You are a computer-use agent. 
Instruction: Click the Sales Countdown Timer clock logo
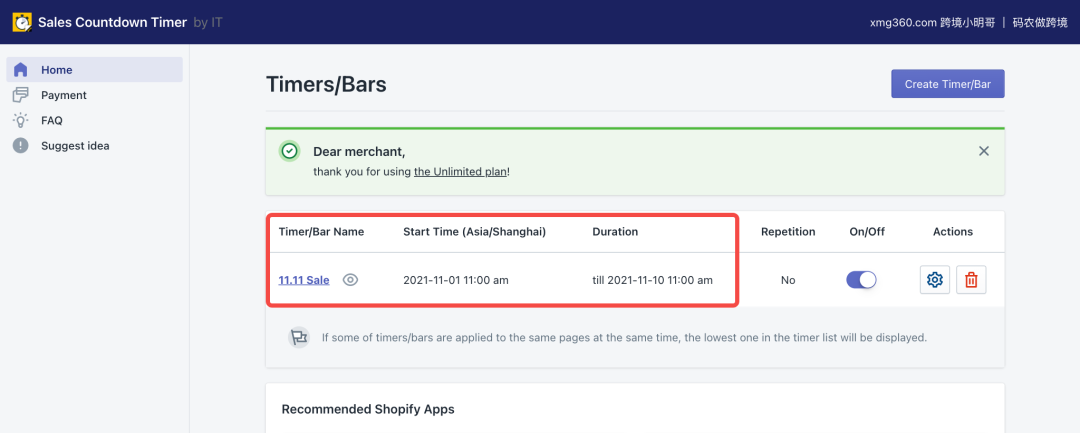(x=23, y=22)
